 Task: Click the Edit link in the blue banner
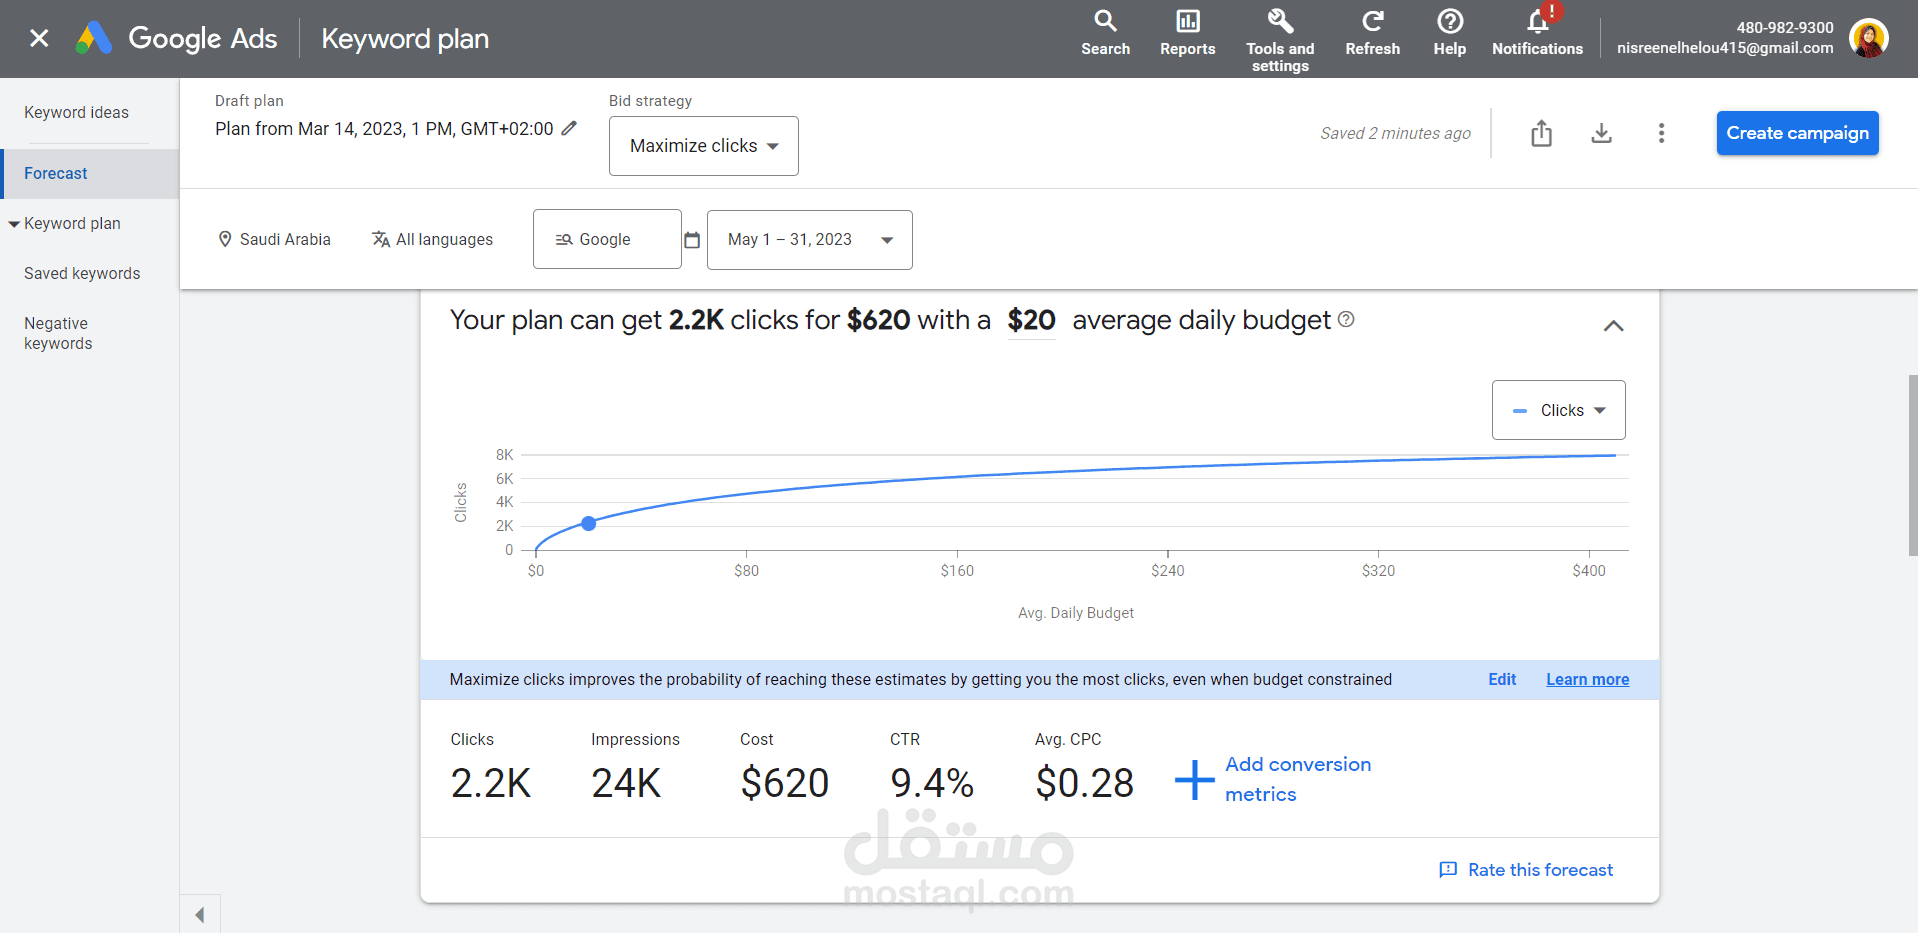tap(1502, 680)
